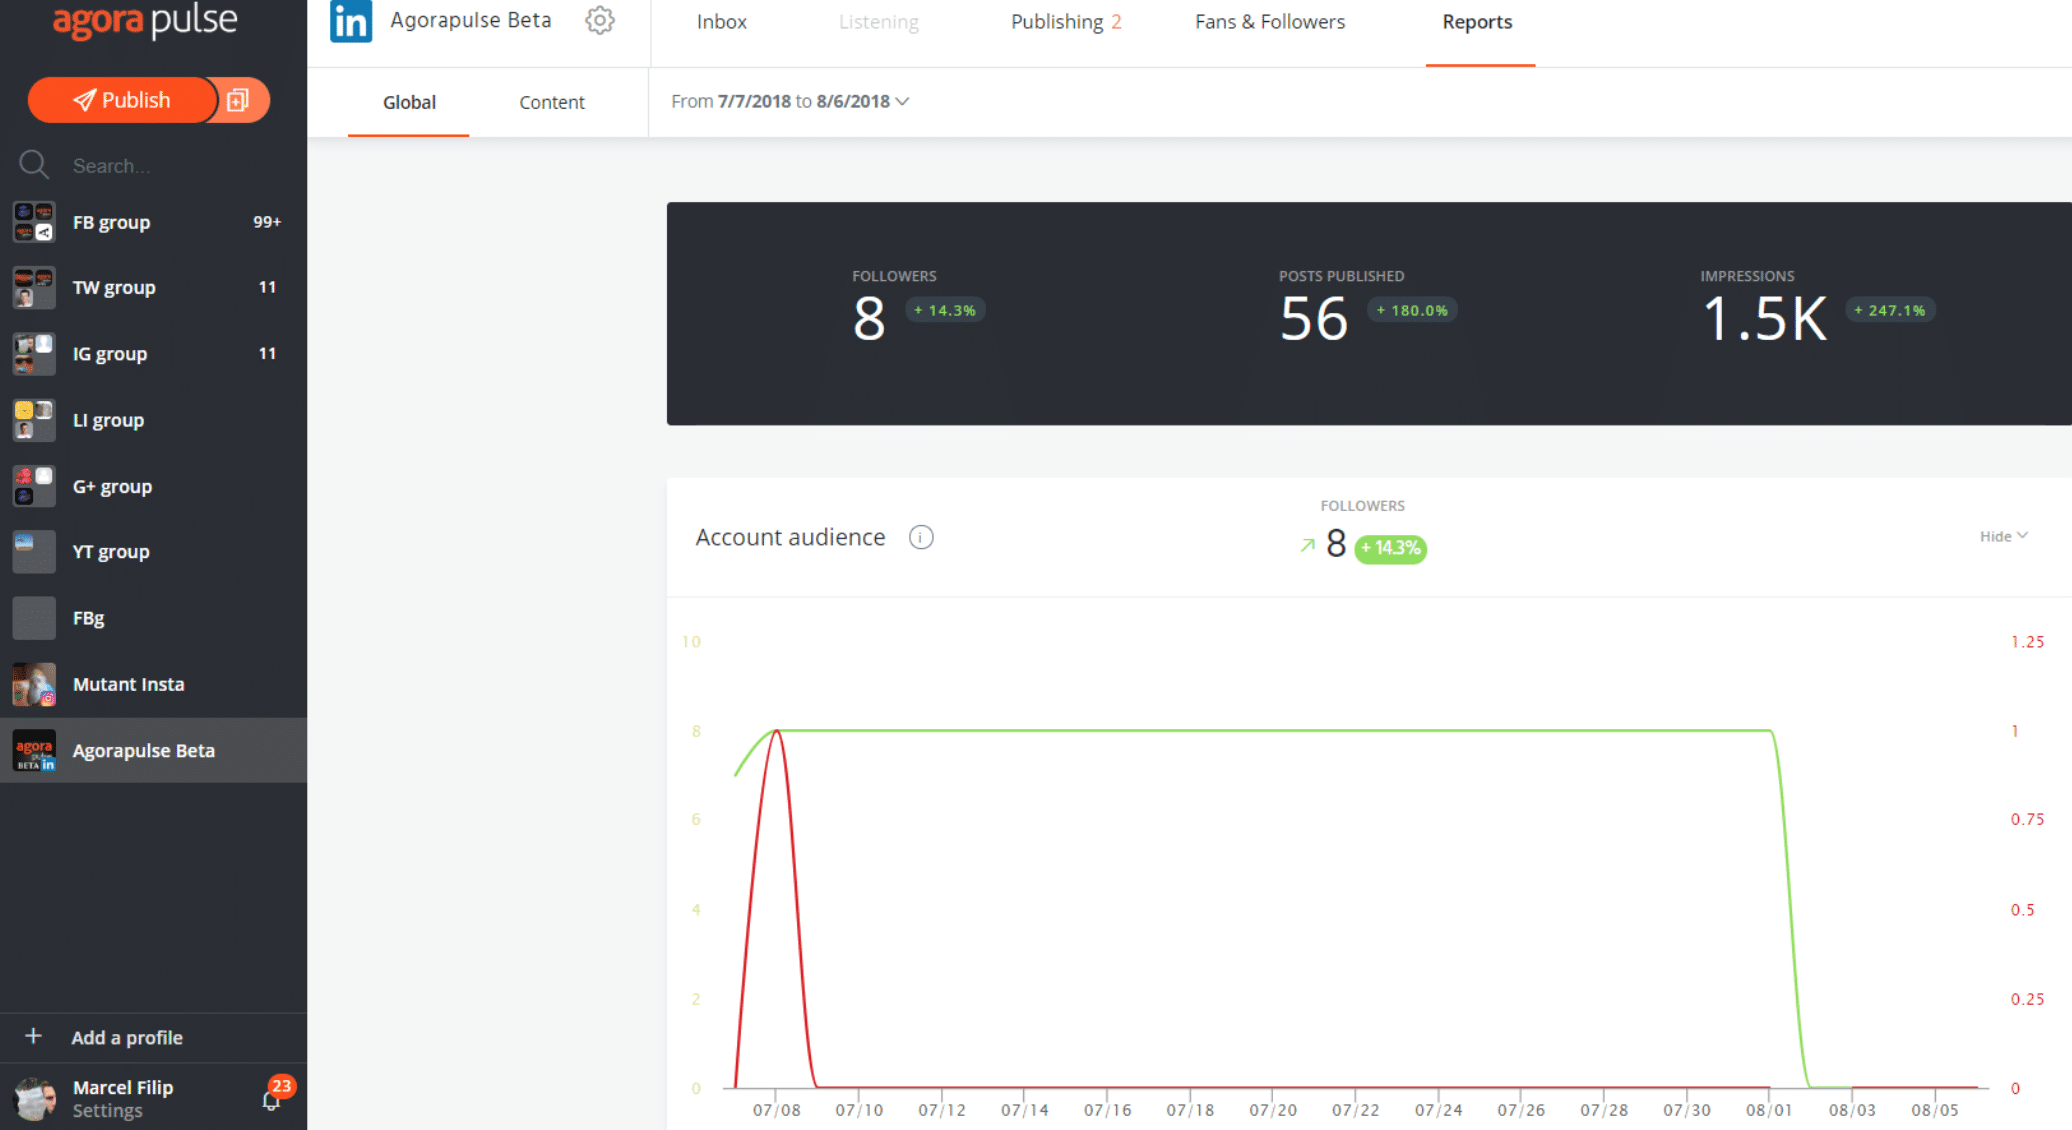Click the search magnifier icon
Image resolution: width=2072 pixels, height=1130 pixels.
pos(34,165)
